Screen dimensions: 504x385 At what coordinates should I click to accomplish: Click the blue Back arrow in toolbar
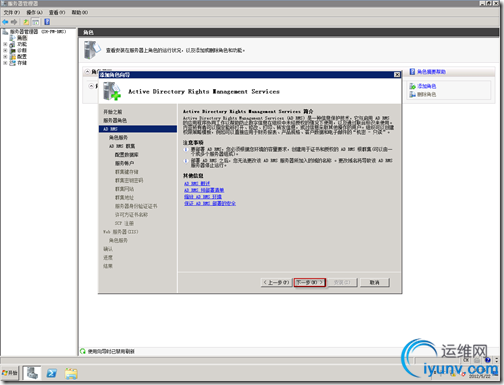[x=5, y=22]
